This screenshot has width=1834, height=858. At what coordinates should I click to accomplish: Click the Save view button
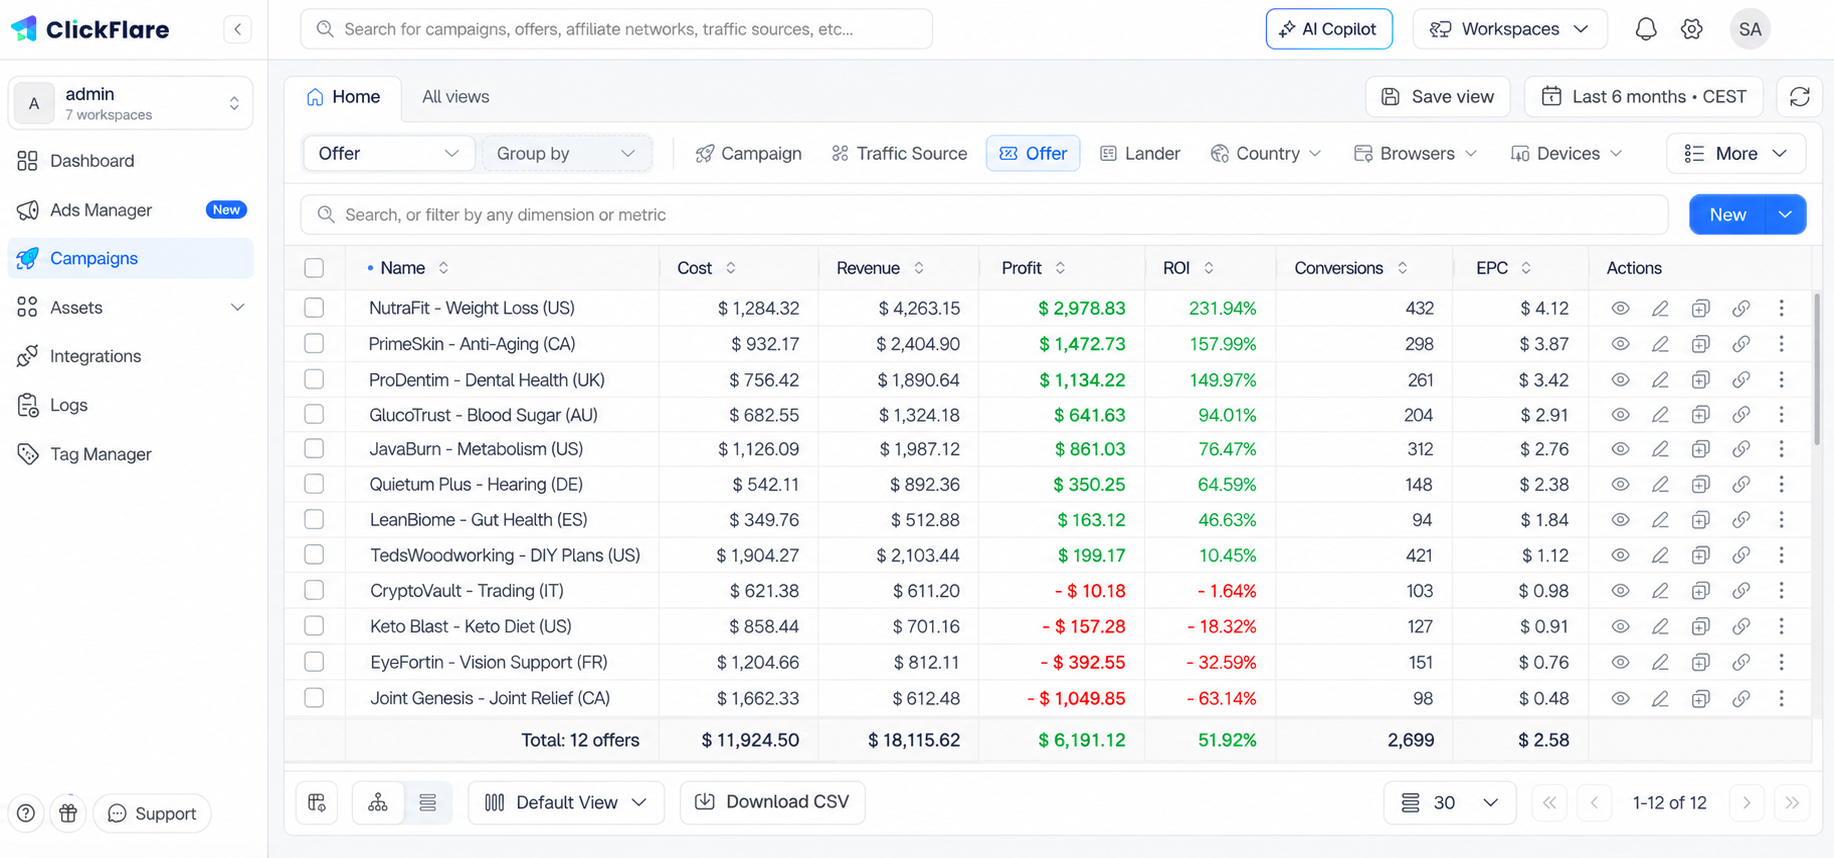click(x=1437, y=96)
